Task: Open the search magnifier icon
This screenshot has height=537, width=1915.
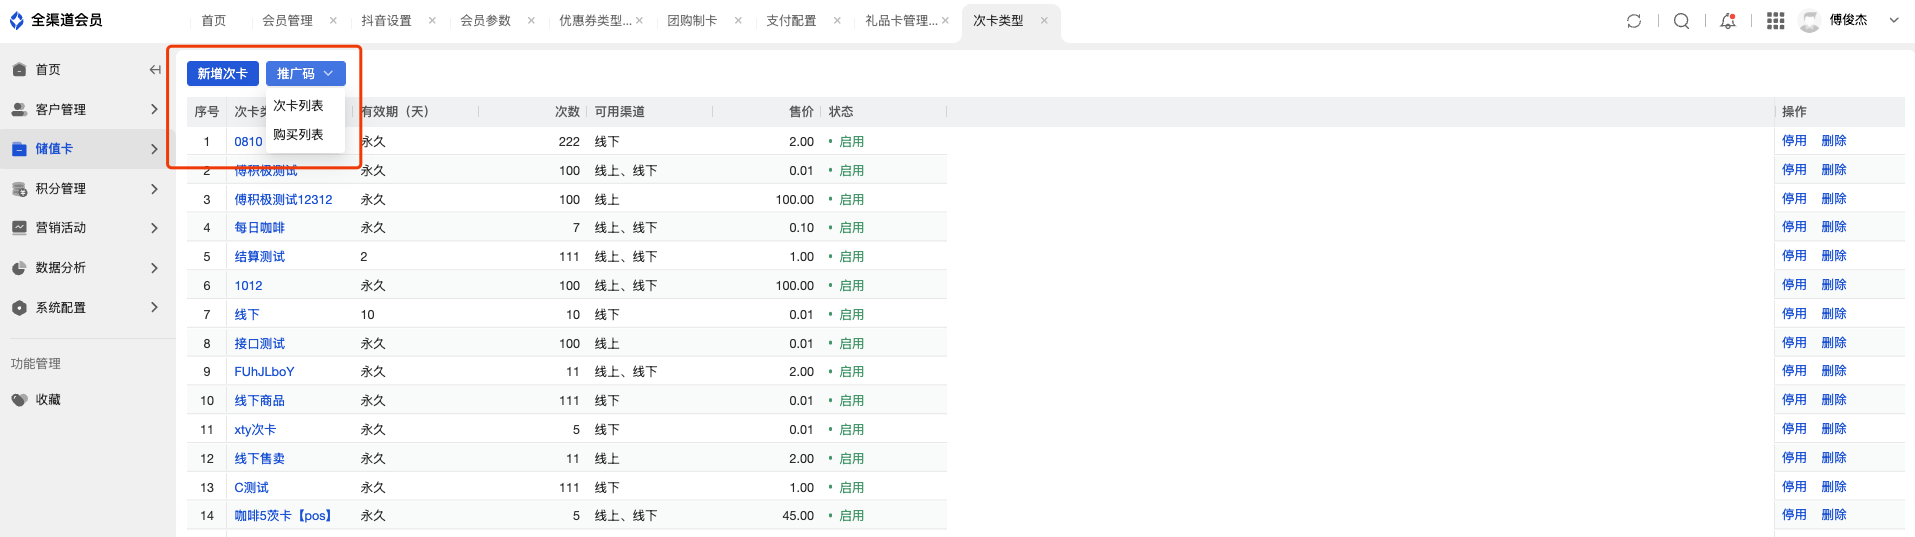Action: (x=1682, y=21)
